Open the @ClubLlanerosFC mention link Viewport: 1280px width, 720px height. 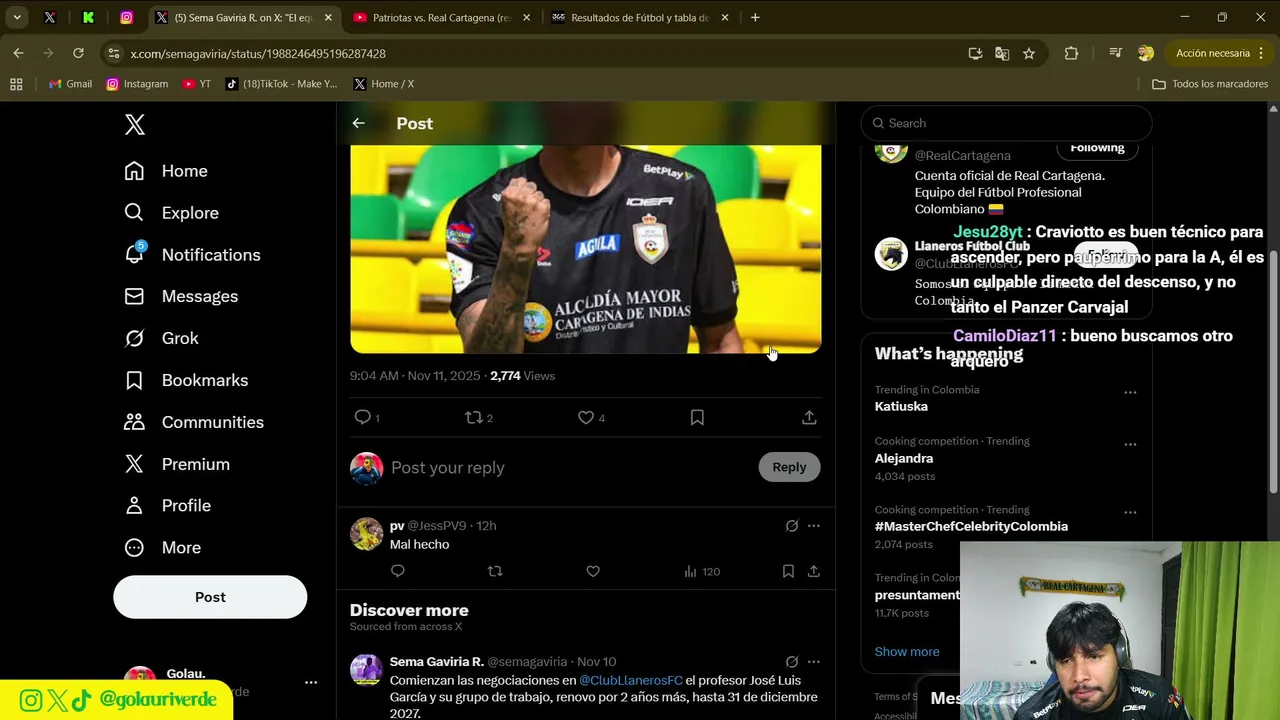click(x=630, y=680)
